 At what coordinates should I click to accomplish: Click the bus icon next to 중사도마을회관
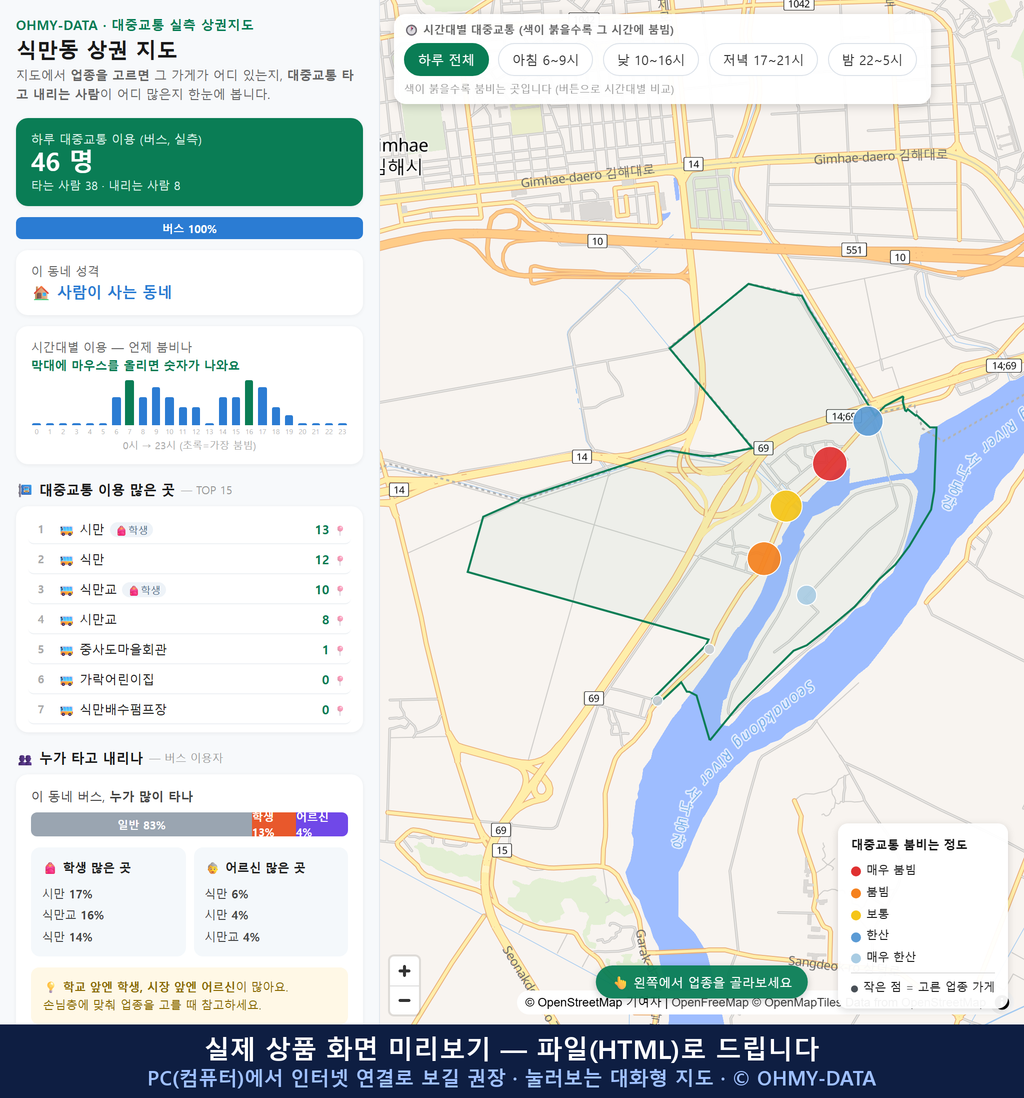67,650
